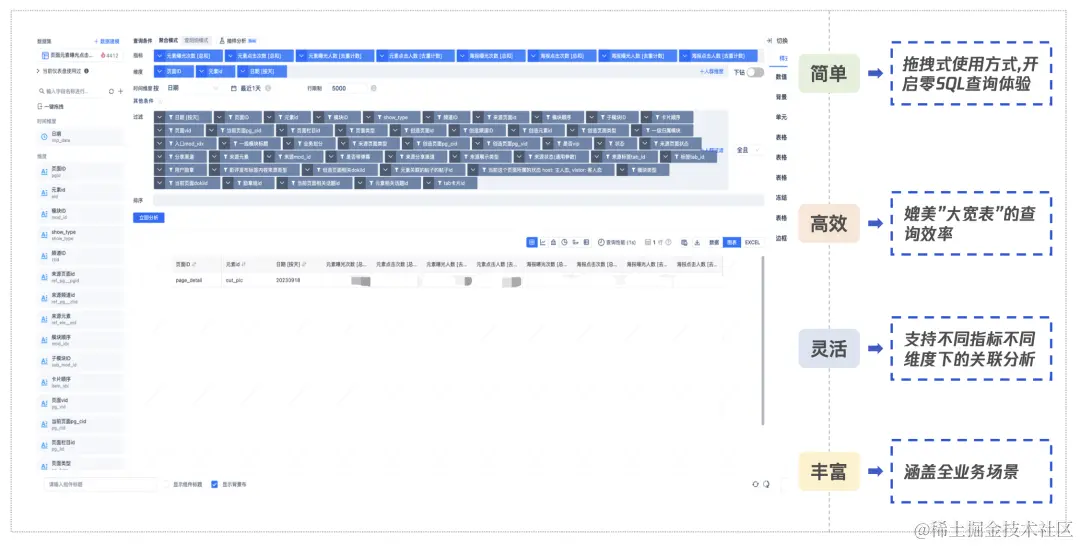This screenshot has height=546, width=1080.
Task: Click the refresh icon at bottom right
Action: (x=756, y=484)
